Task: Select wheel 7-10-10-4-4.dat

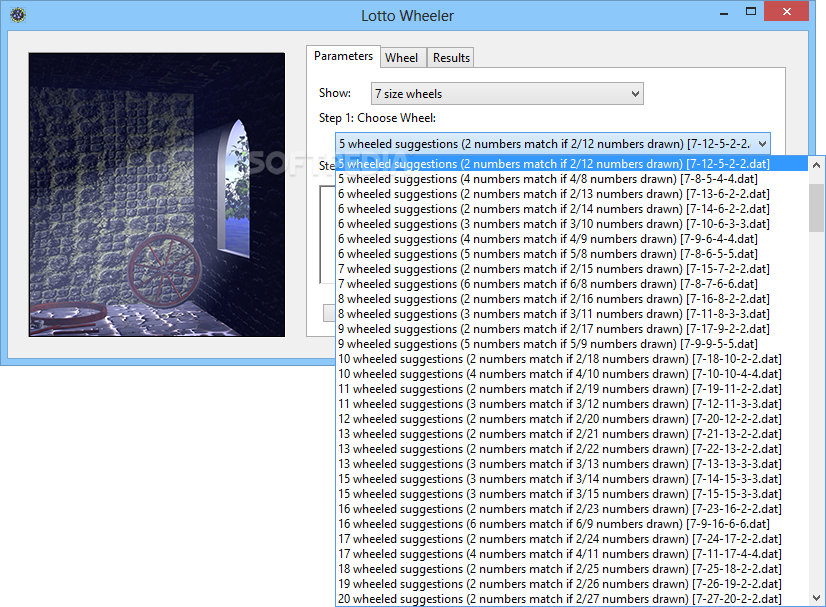Action: tap(571, 374)
